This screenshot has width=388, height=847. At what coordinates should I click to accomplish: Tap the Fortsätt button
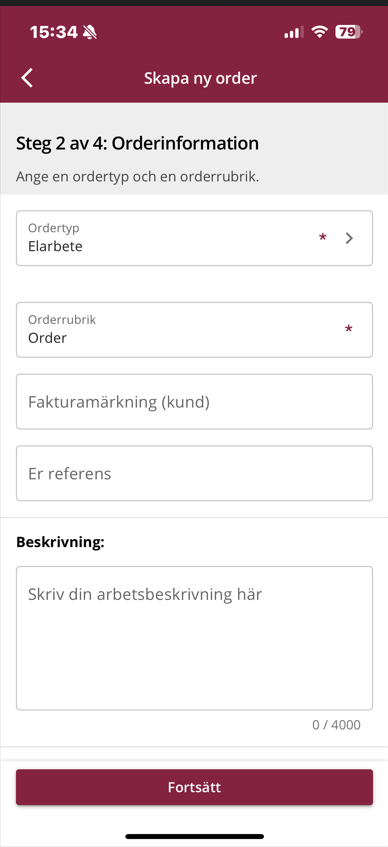195,788
